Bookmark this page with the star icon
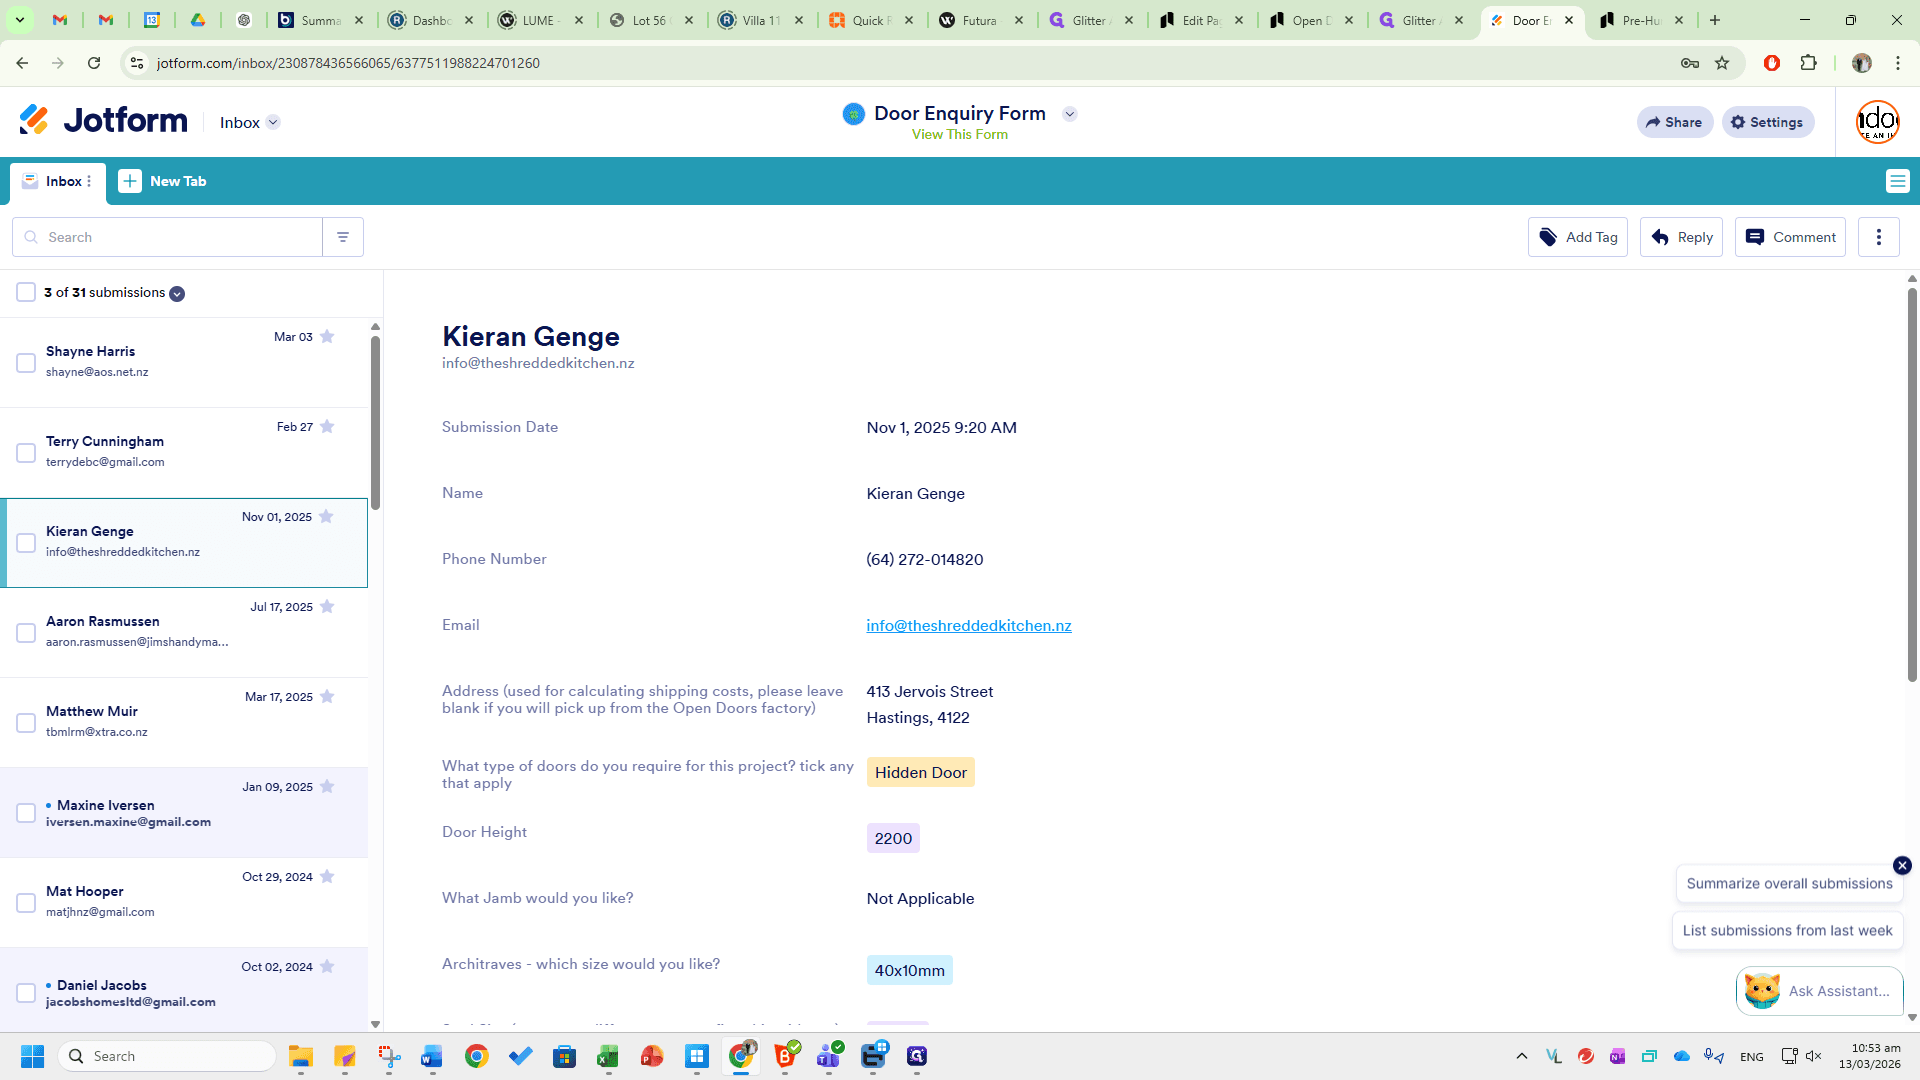Image resolution: width=1920 pixels, height=1080 pixels. coord(1722,63)
